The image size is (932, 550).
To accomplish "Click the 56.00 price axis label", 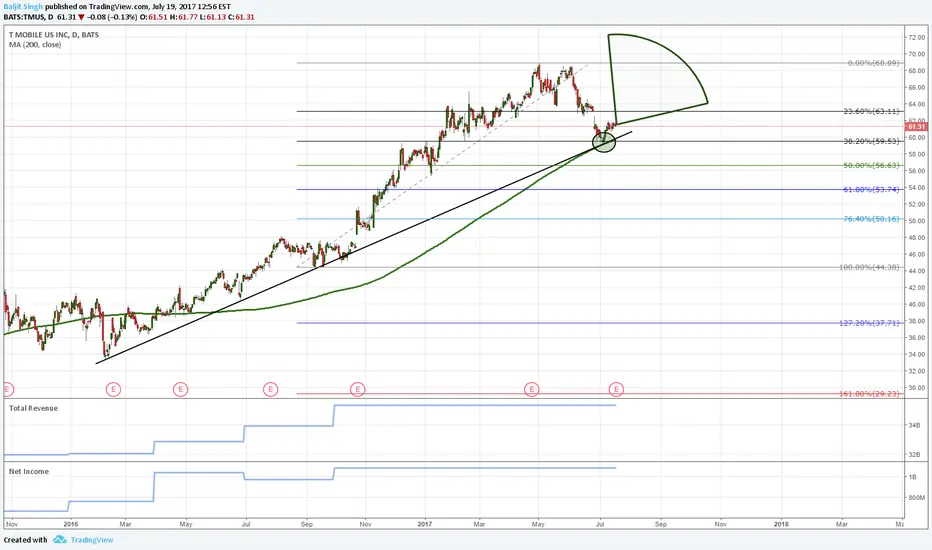I will [x=917, y=171].
